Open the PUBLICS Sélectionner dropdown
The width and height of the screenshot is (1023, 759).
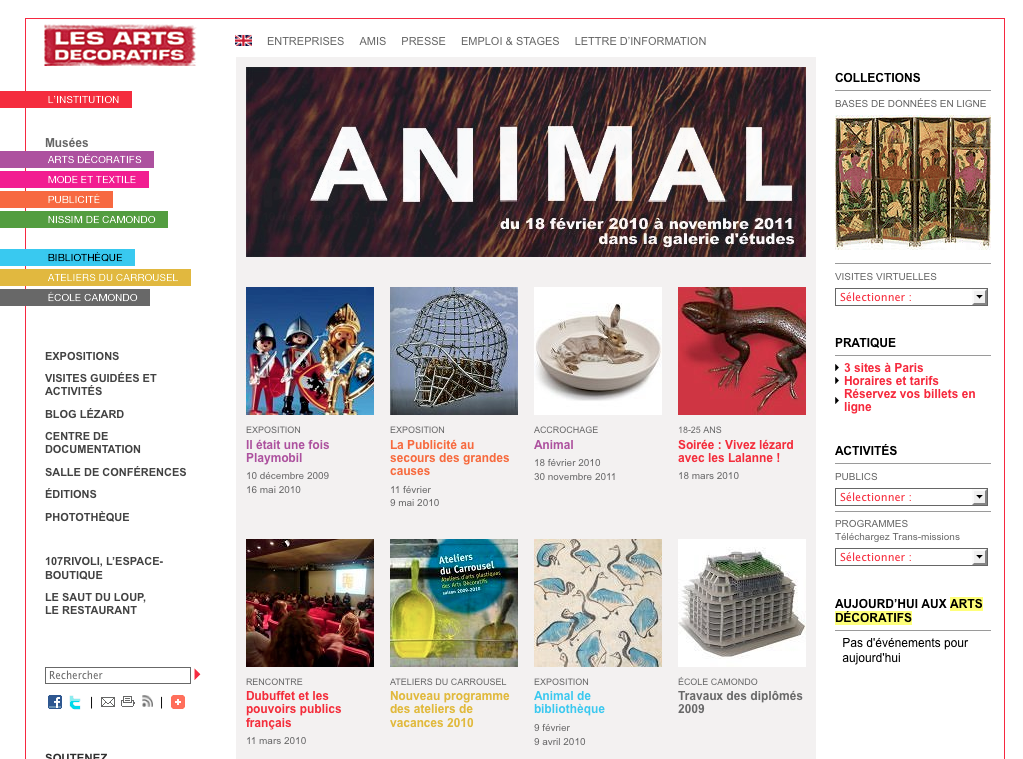[911, 497]
